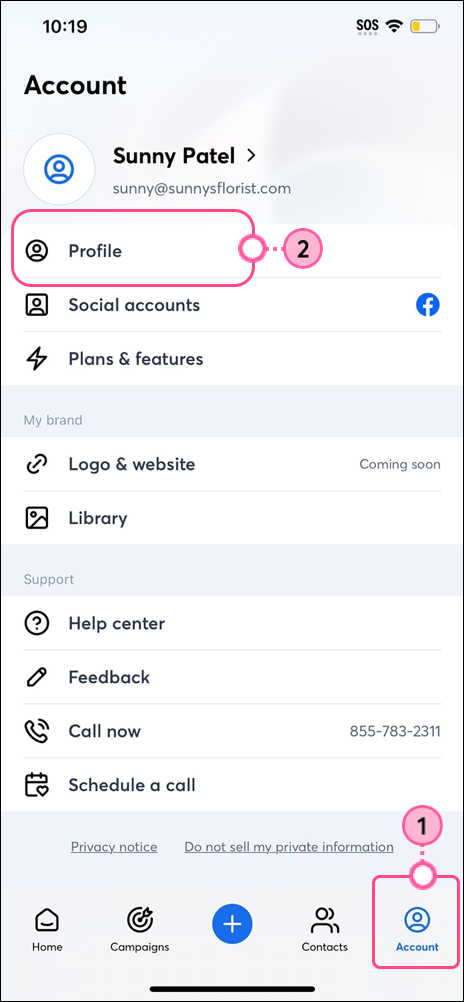
Task: Open the Facebook icon in Social accounts
Action: [x=428, y=305]
